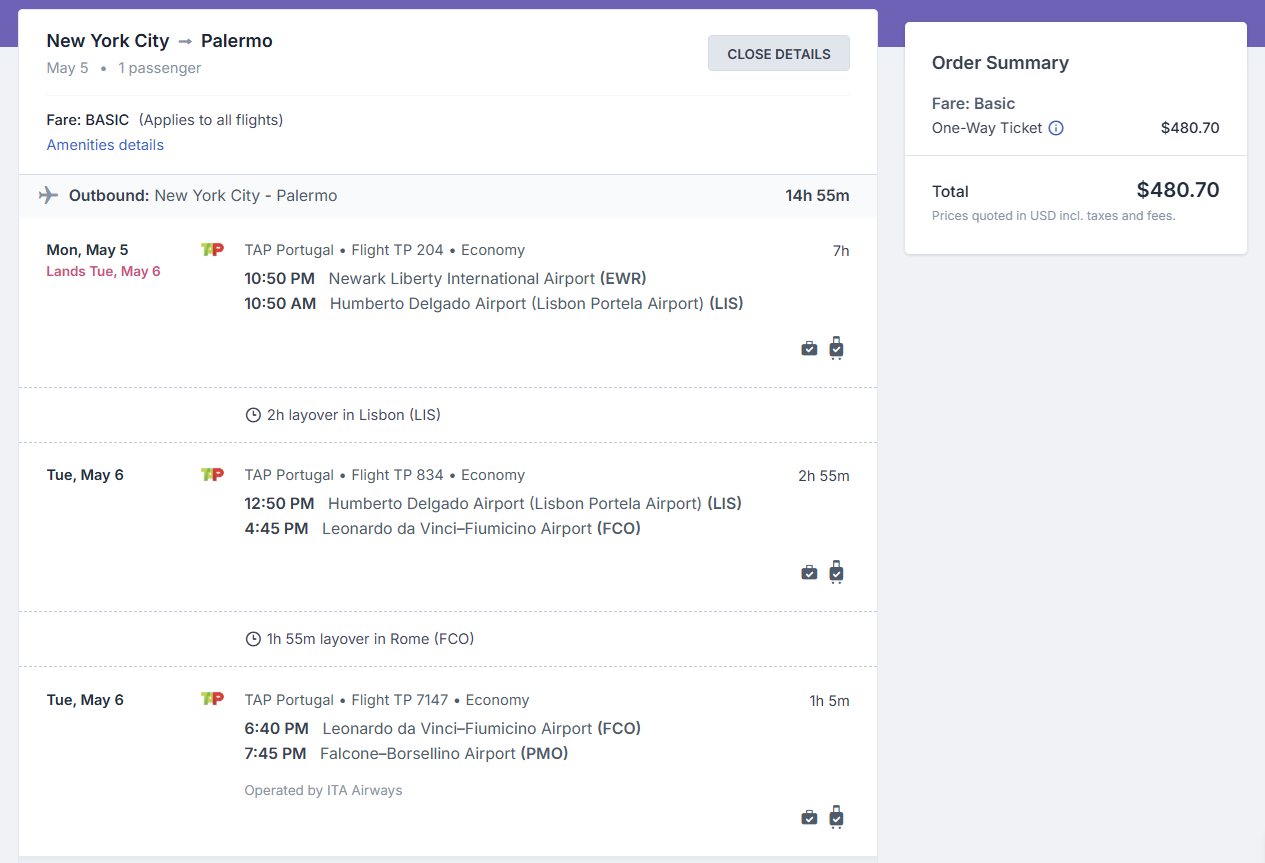
Task: Open the Amenities details link
Action: point(105,145)
